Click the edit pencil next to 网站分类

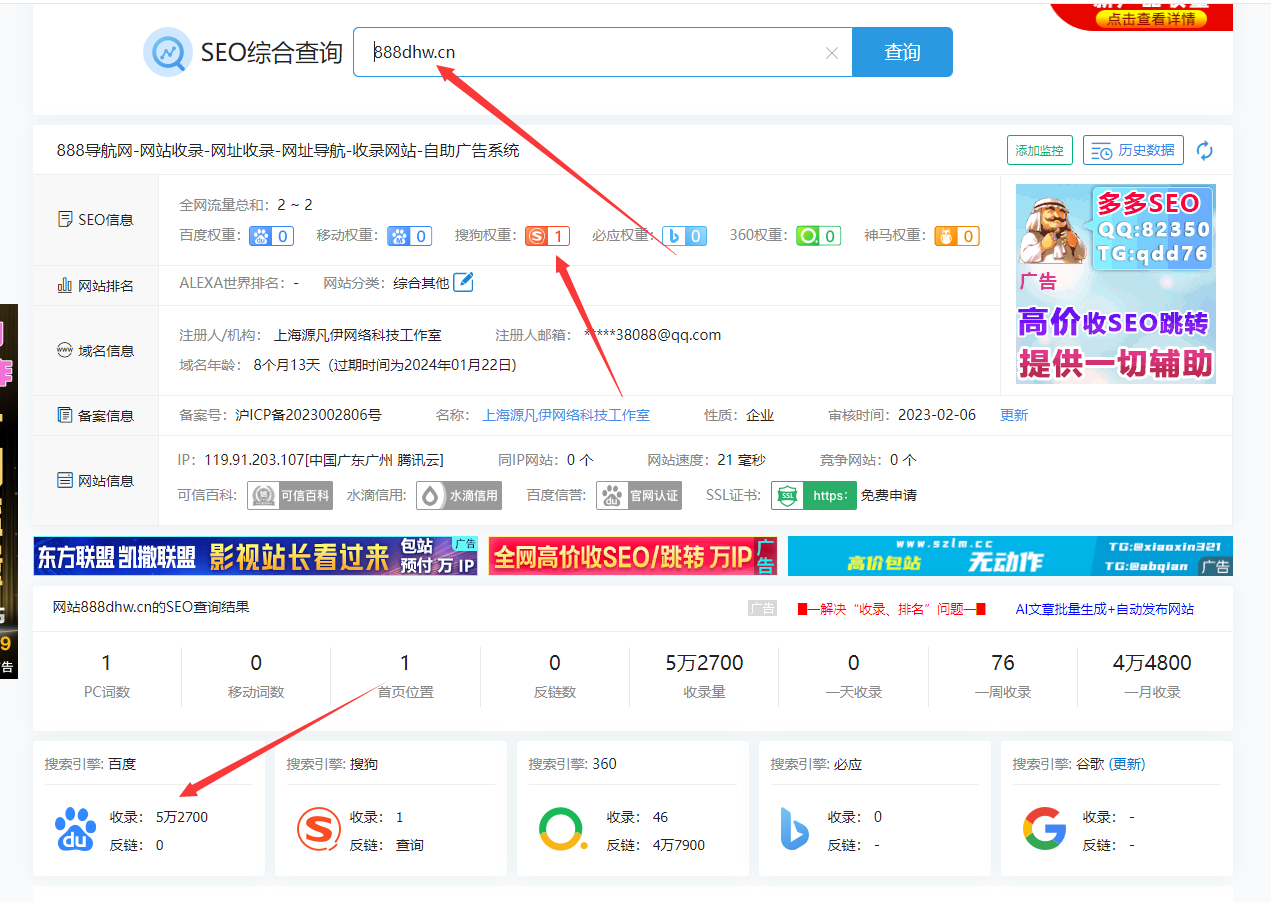(x=463, y=282)
